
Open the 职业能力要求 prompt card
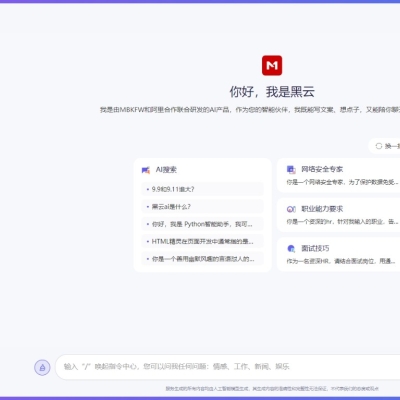pos(339,215)
